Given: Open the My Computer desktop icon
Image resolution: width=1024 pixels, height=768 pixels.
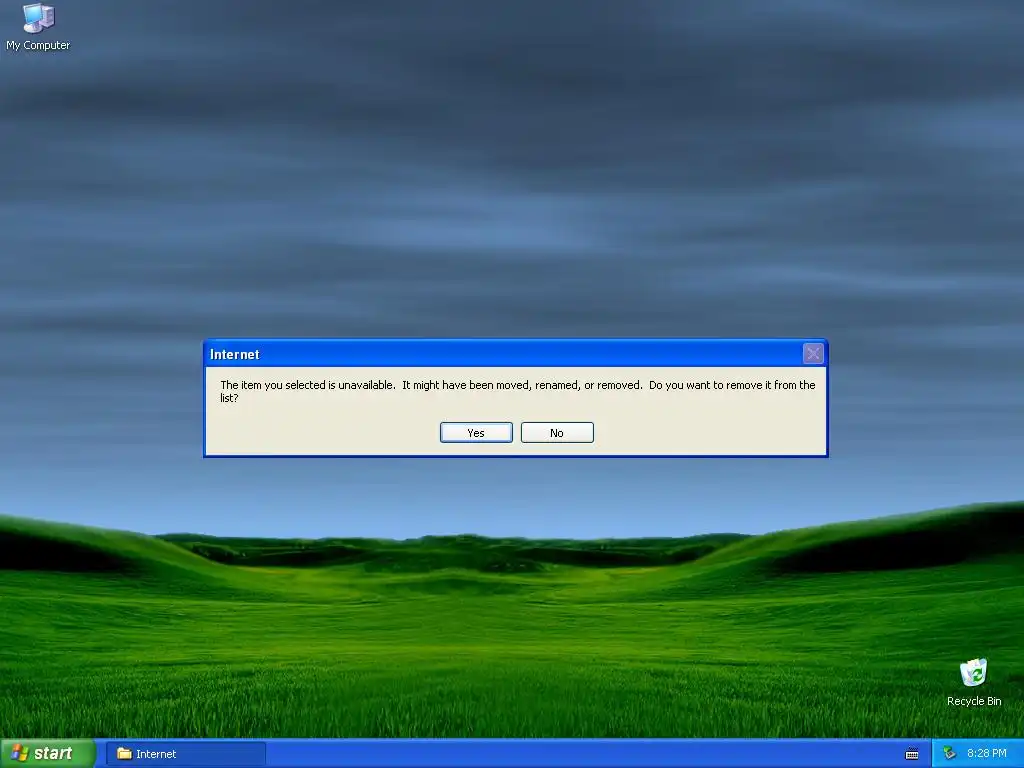Looking at the screenshot, I should coord(38,26).
